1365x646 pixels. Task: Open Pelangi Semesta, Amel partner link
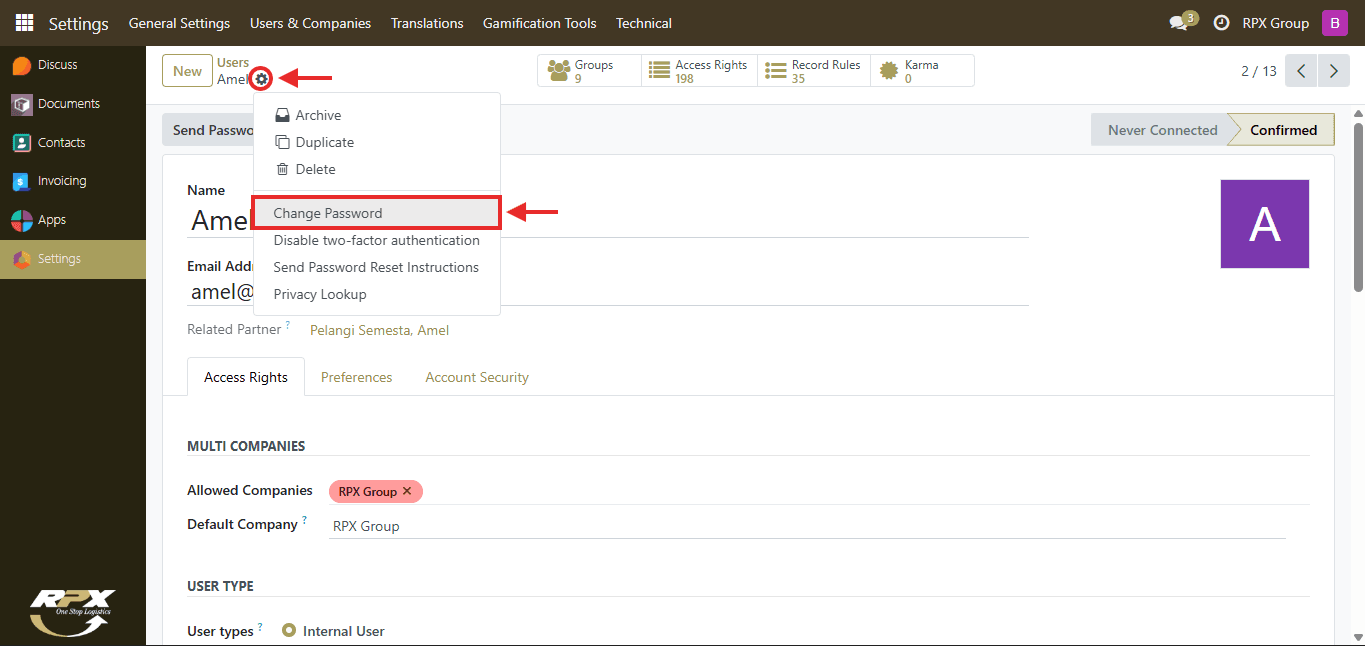tap(379, 330)
